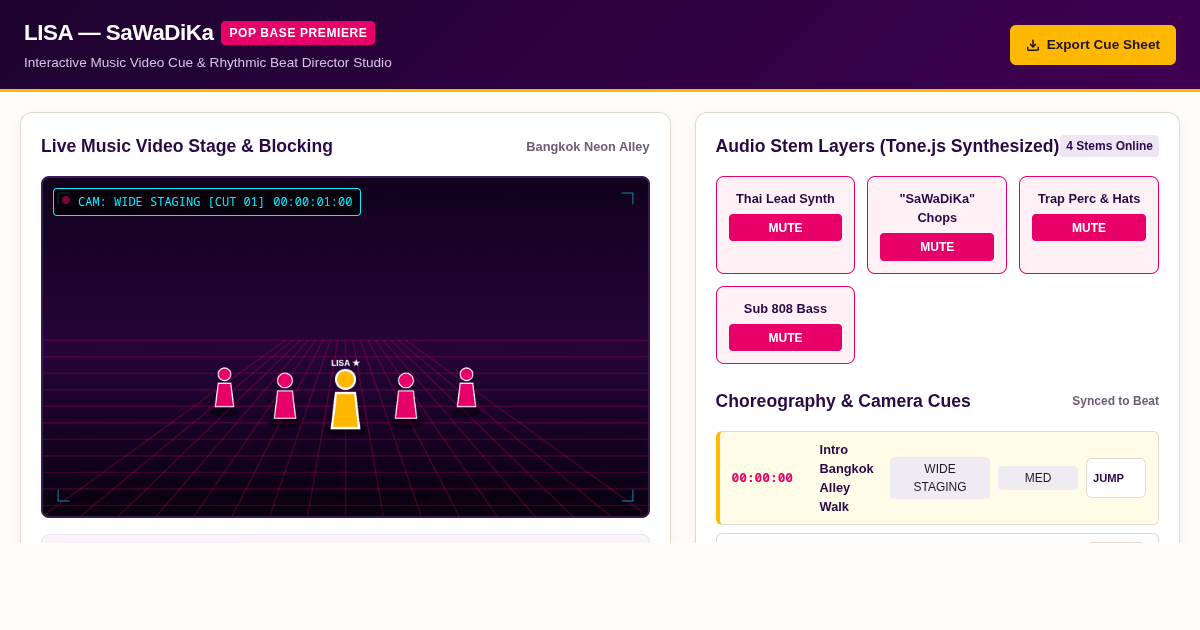Select the yellow LISA star dancer figure
The image size is (1200, 630).
tap(345, 399)
